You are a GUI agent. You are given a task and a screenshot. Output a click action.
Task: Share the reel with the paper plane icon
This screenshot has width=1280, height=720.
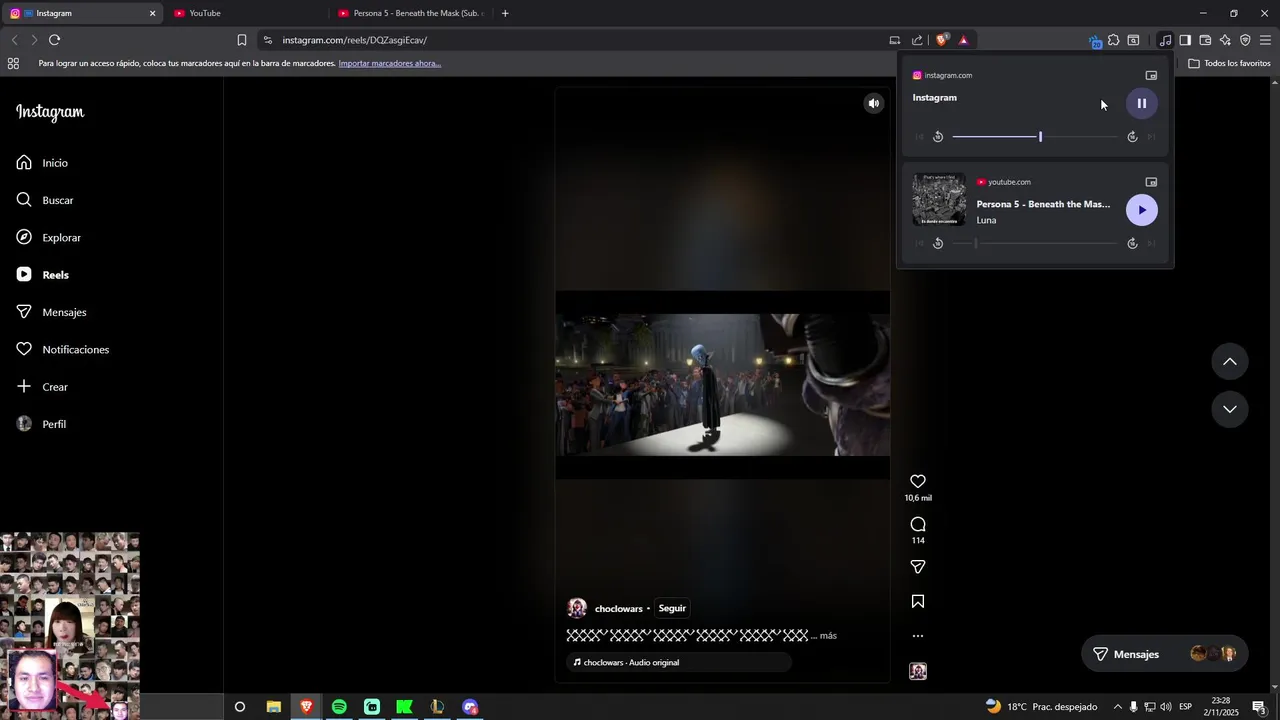[918, 567]
